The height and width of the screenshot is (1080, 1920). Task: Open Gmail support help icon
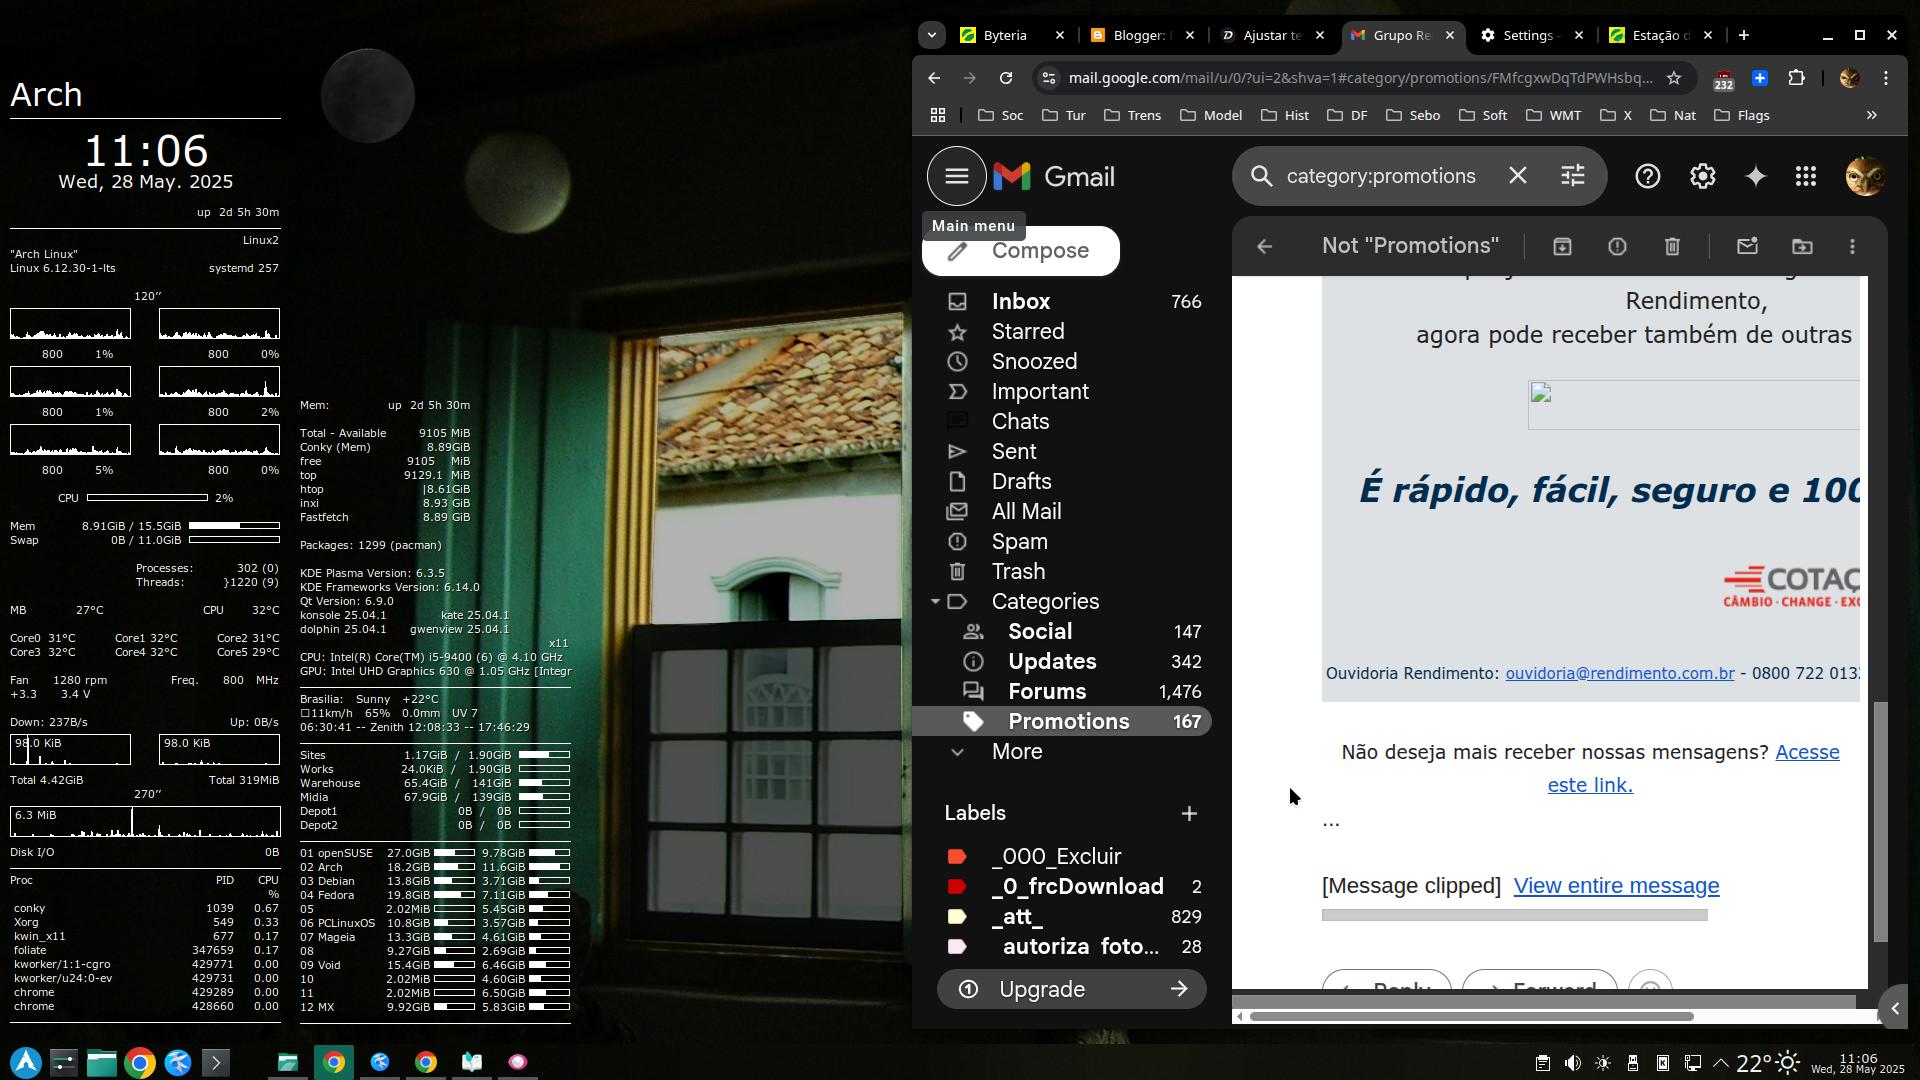pyautogui.click(x=1647, y=177)
